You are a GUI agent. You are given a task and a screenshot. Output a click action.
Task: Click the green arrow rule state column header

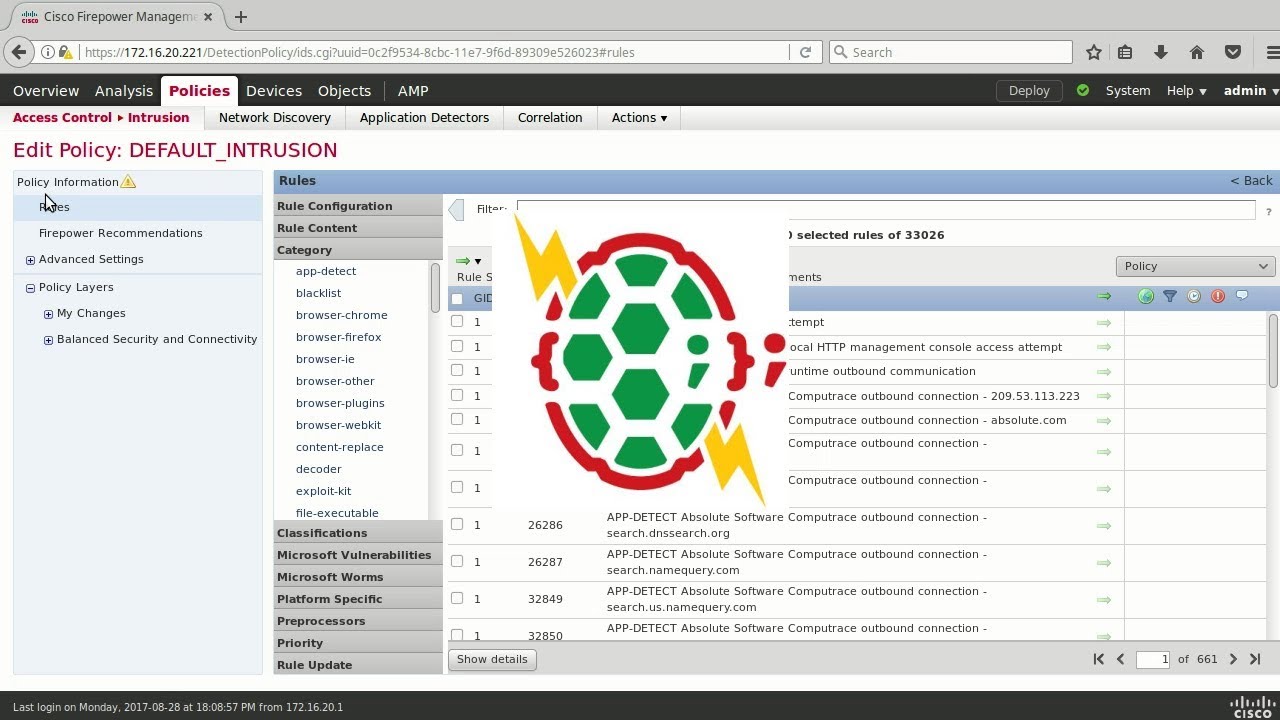[1104, 296]
